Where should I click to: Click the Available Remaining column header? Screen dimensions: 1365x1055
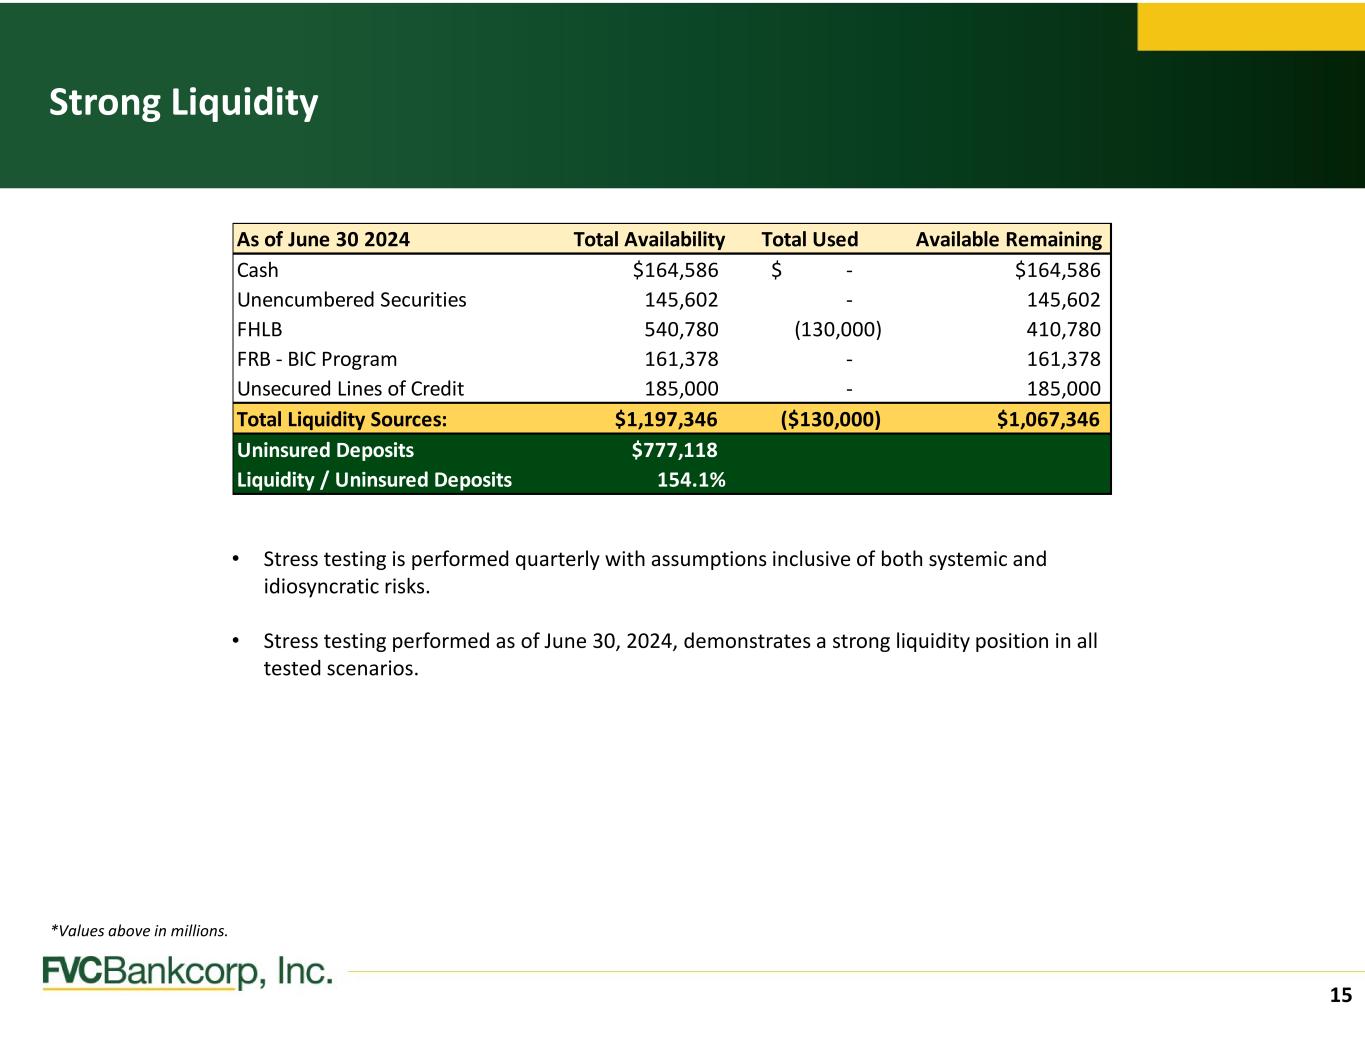[1008, 239]
